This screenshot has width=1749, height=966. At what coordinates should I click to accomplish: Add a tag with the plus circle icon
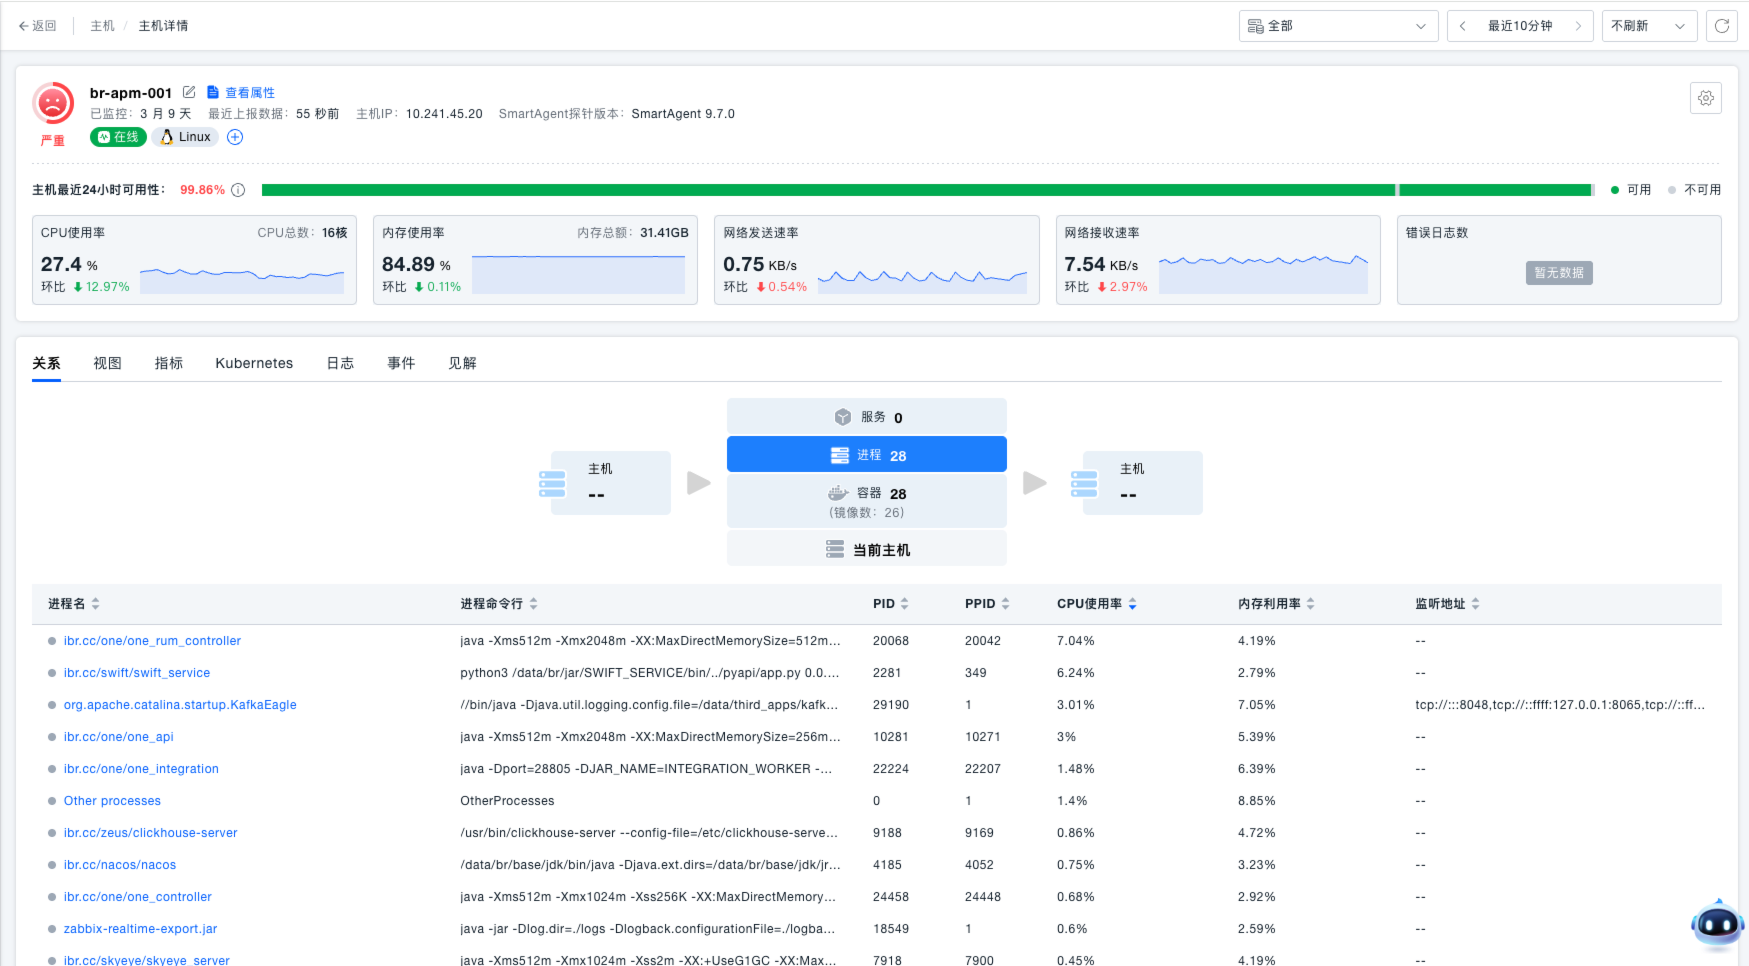[x=235, y=137]
